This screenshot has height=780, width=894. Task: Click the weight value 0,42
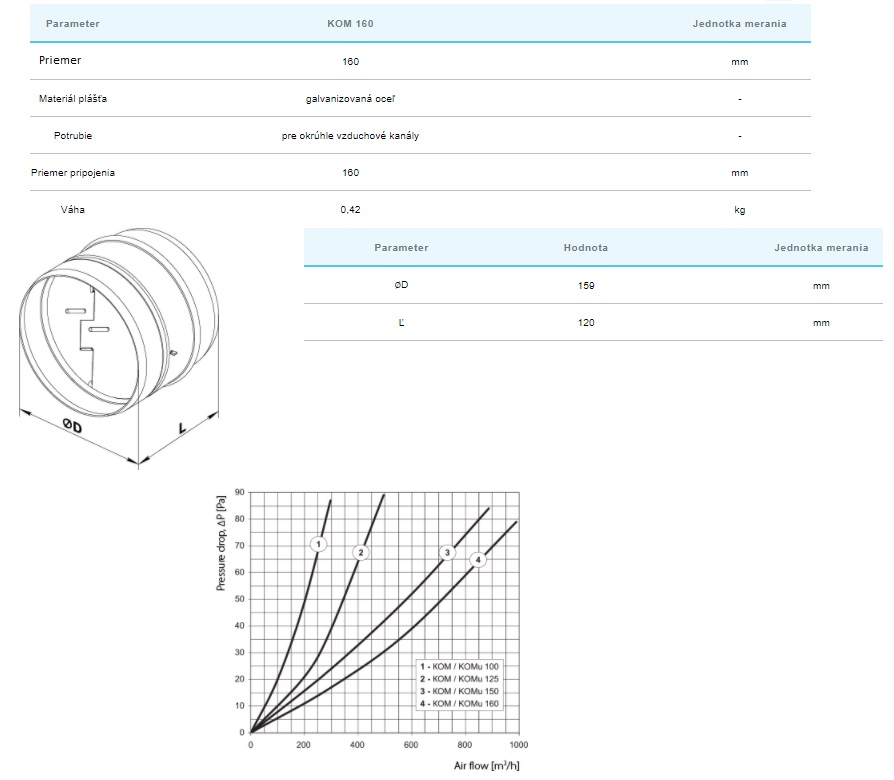click(x=350, y=210)
